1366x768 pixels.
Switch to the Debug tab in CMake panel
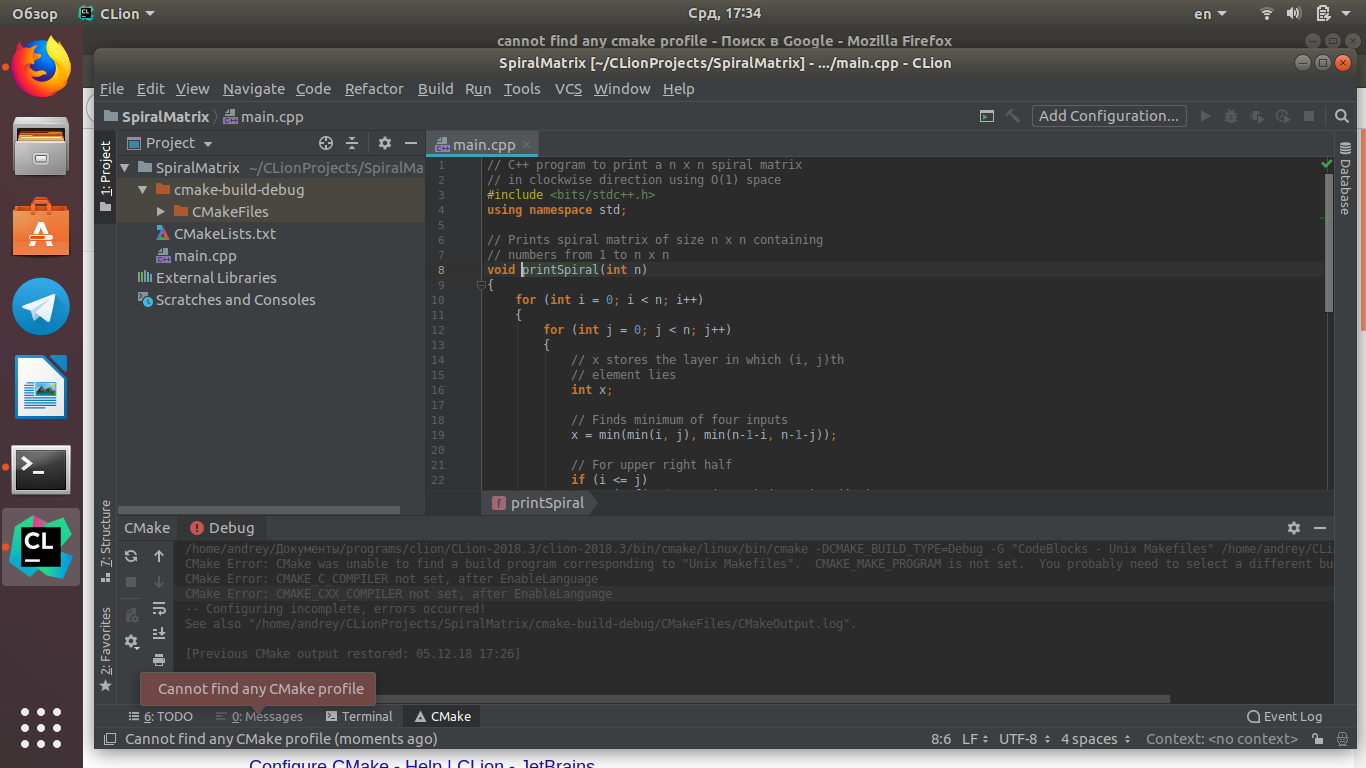(x=222, y=528)
